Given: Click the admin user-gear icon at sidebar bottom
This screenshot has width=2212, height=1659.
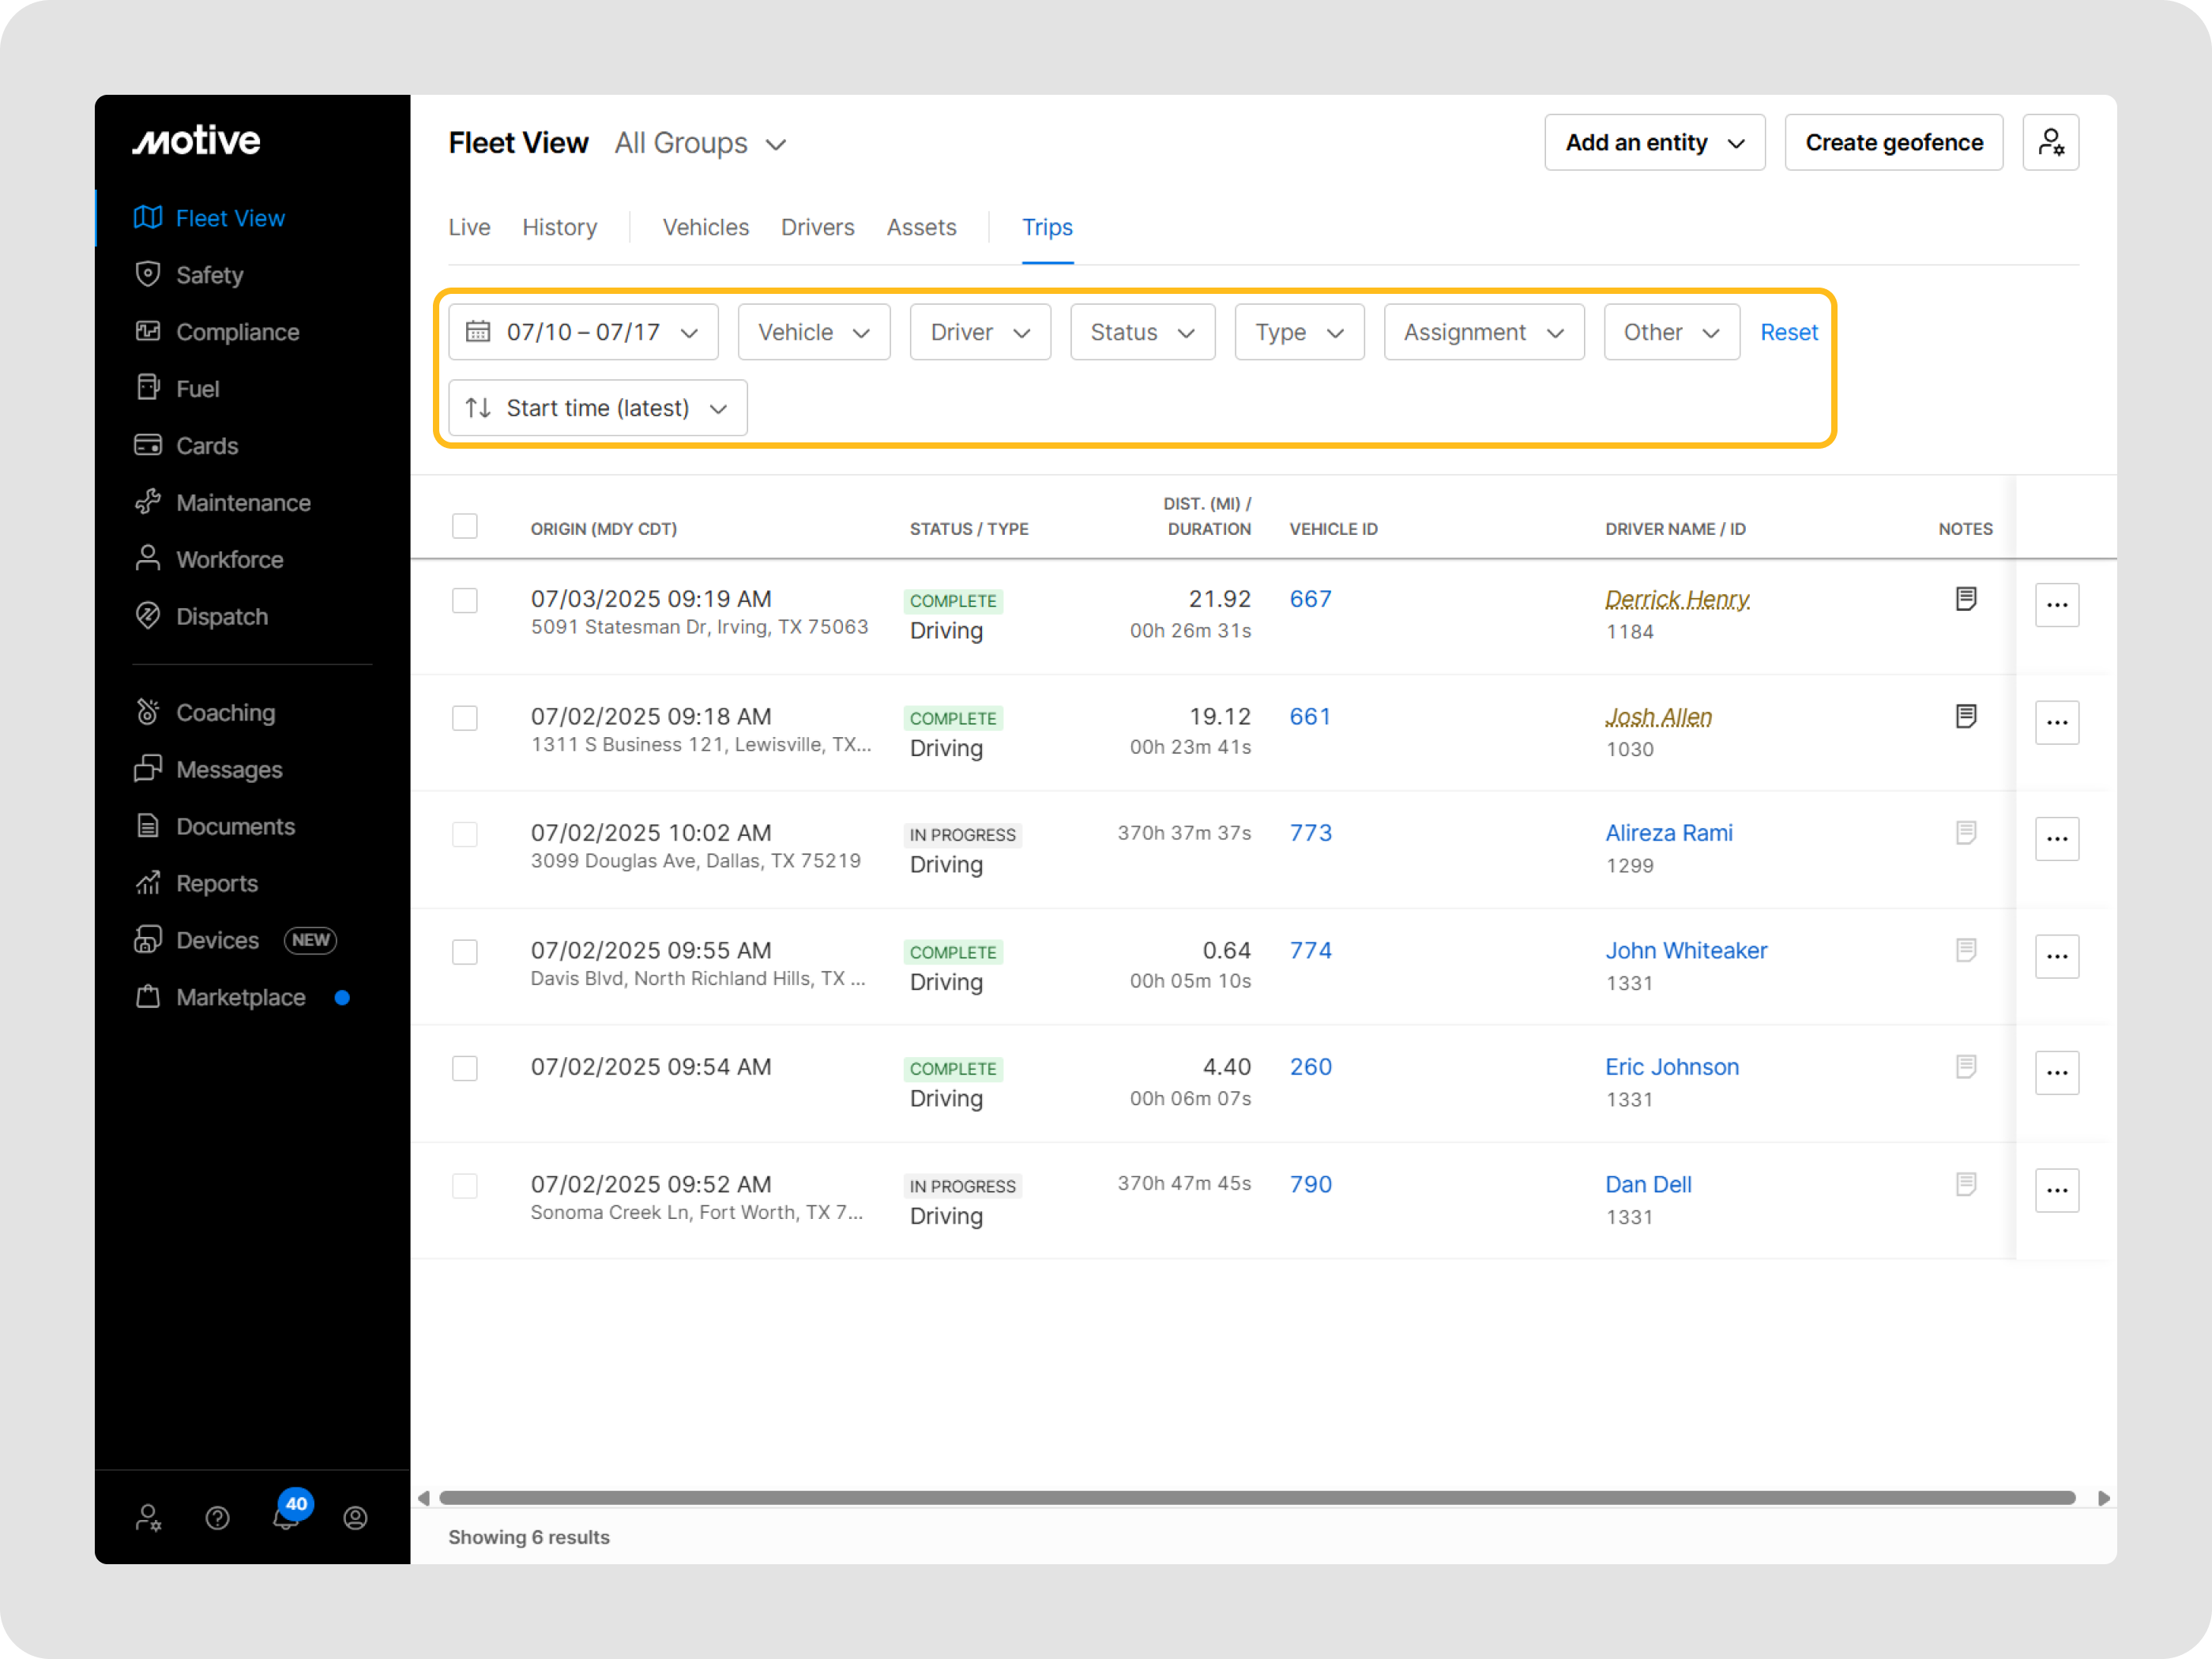Looking at the screenshot, I should pyautogui.click(x=148, y=1518).
